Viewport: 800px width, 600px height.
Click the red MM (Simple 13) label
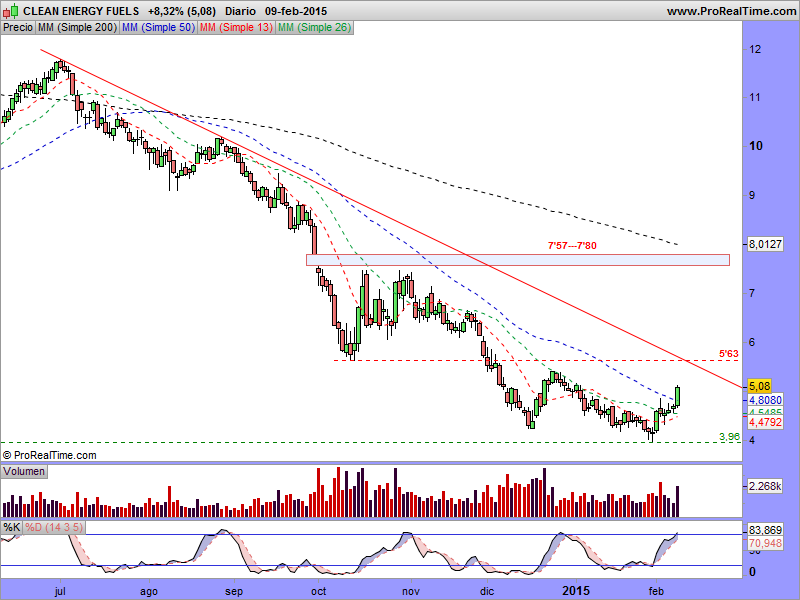click(x=236, y=28)
